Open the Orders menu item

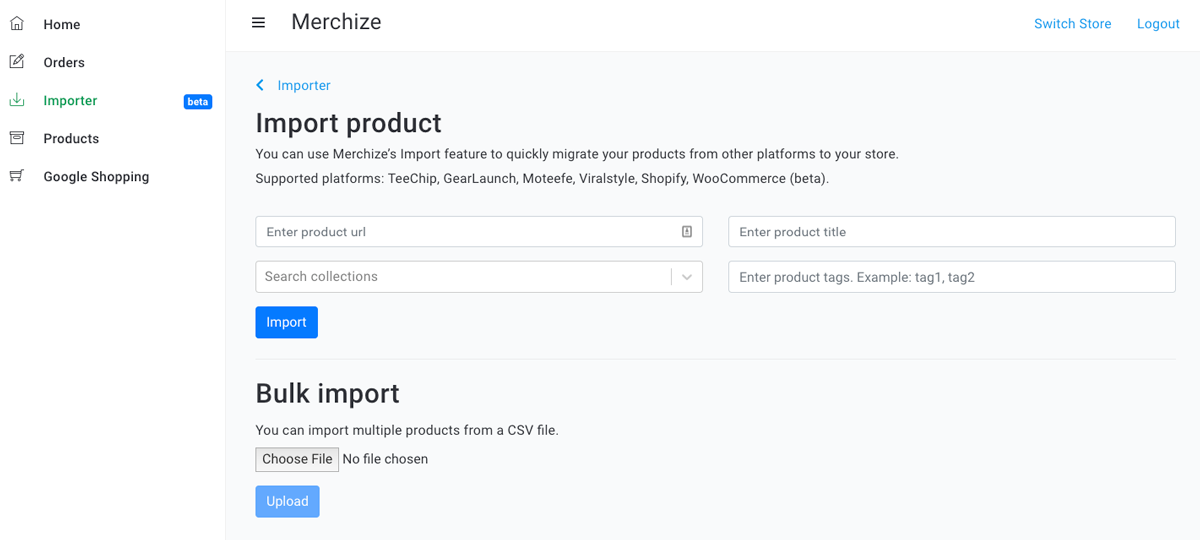tap(64, 62)
